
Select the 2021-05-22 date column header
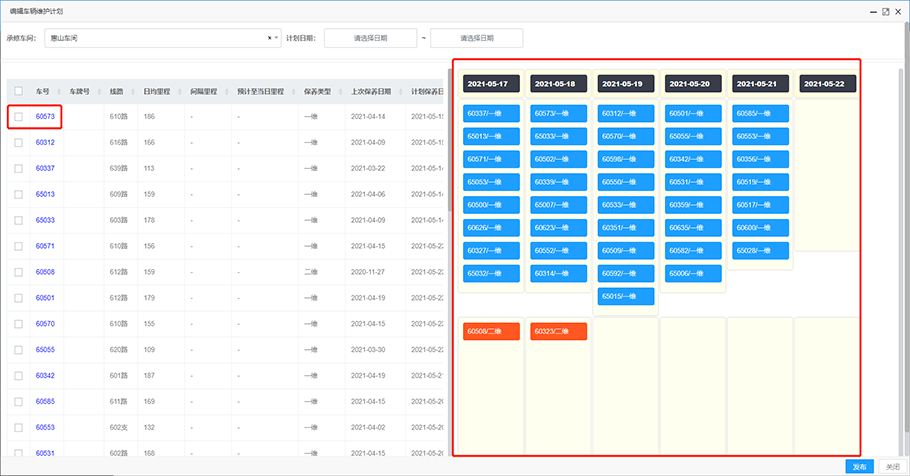click(824, 84)
